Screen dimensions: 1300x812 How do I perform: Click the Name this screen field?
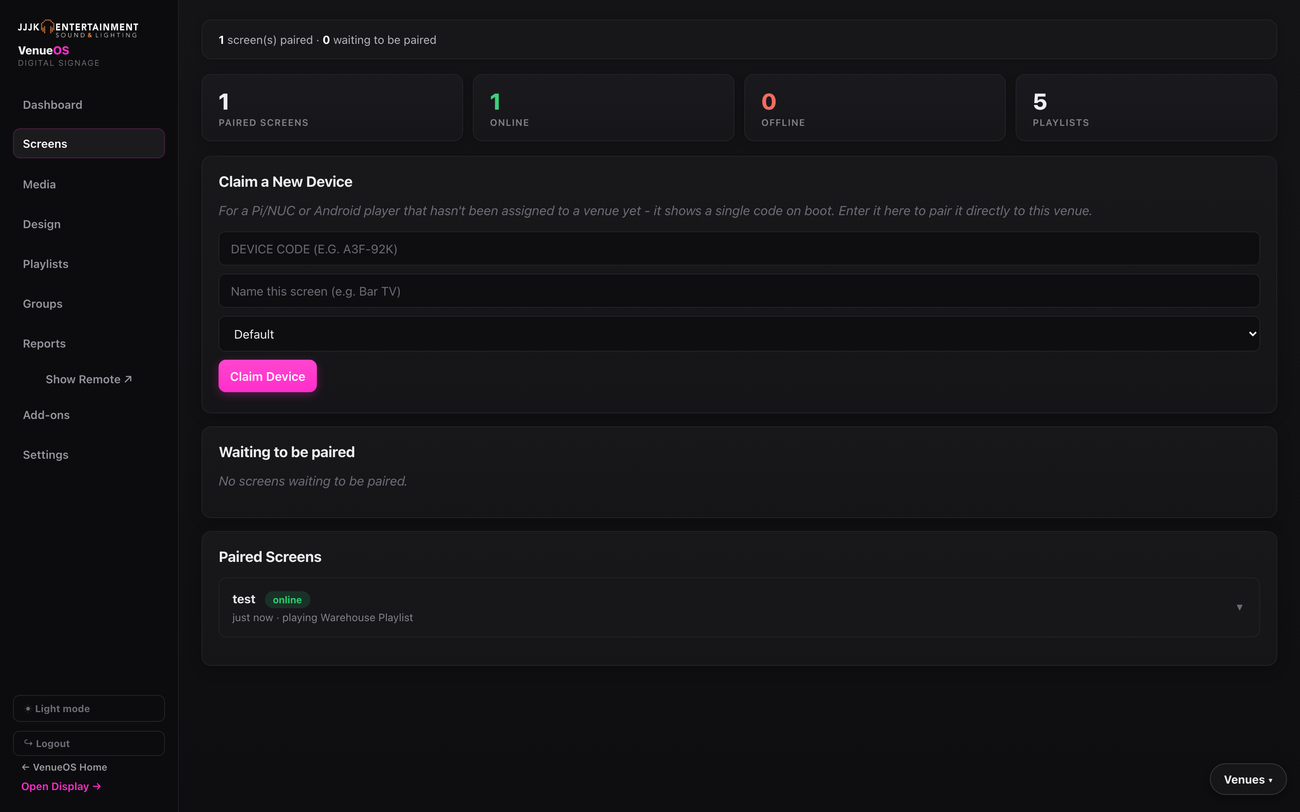[739, 291]
